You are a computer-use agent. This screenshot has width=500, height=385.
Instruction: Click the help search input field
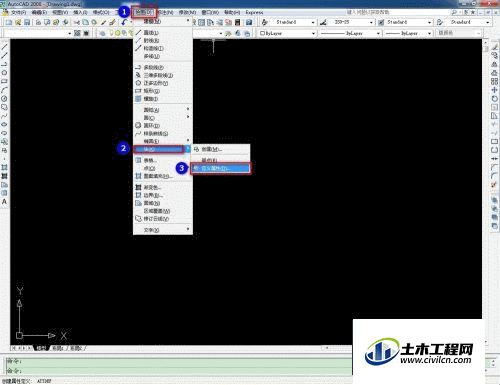pyautogui.click(x=397, y=12)
